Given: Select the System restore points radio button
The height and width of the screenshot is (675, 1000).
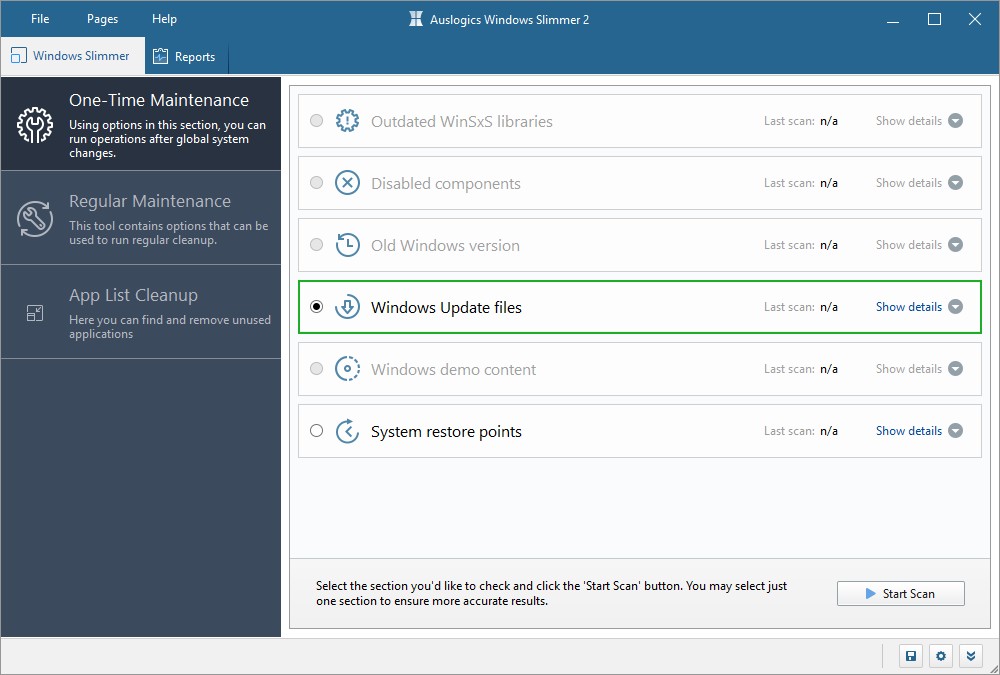Looking at the screenshot, I should pyautogui.click(x=316, y=431).
